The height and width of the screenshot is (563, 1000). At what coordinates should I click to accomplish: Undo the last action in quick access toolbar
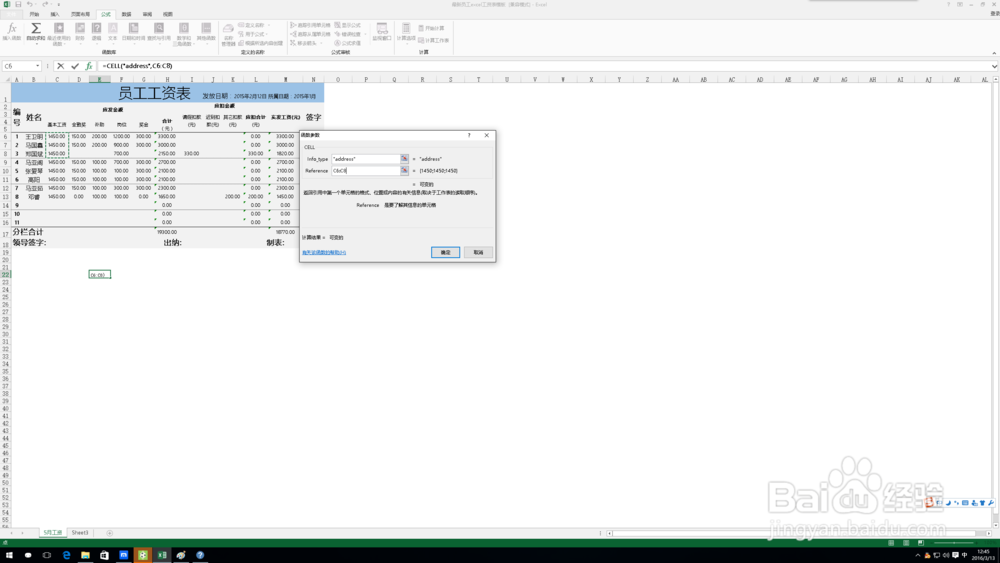(29, 4)
